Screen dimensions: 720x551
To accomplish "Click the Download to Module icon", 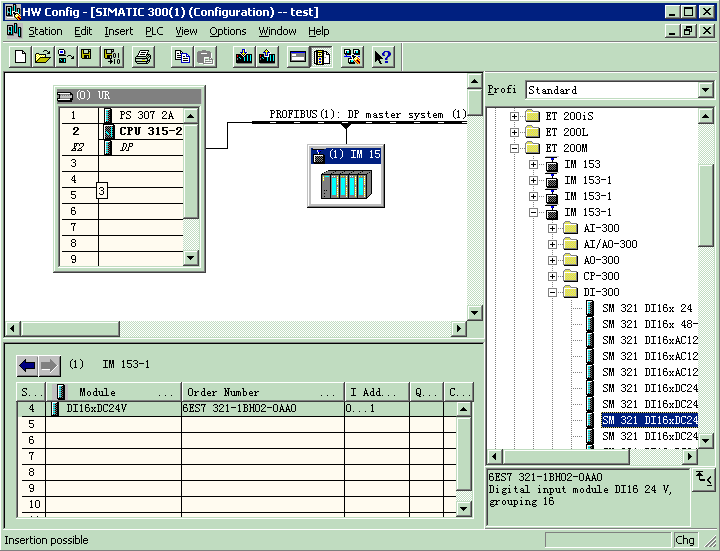I will [x=244, y=57].
